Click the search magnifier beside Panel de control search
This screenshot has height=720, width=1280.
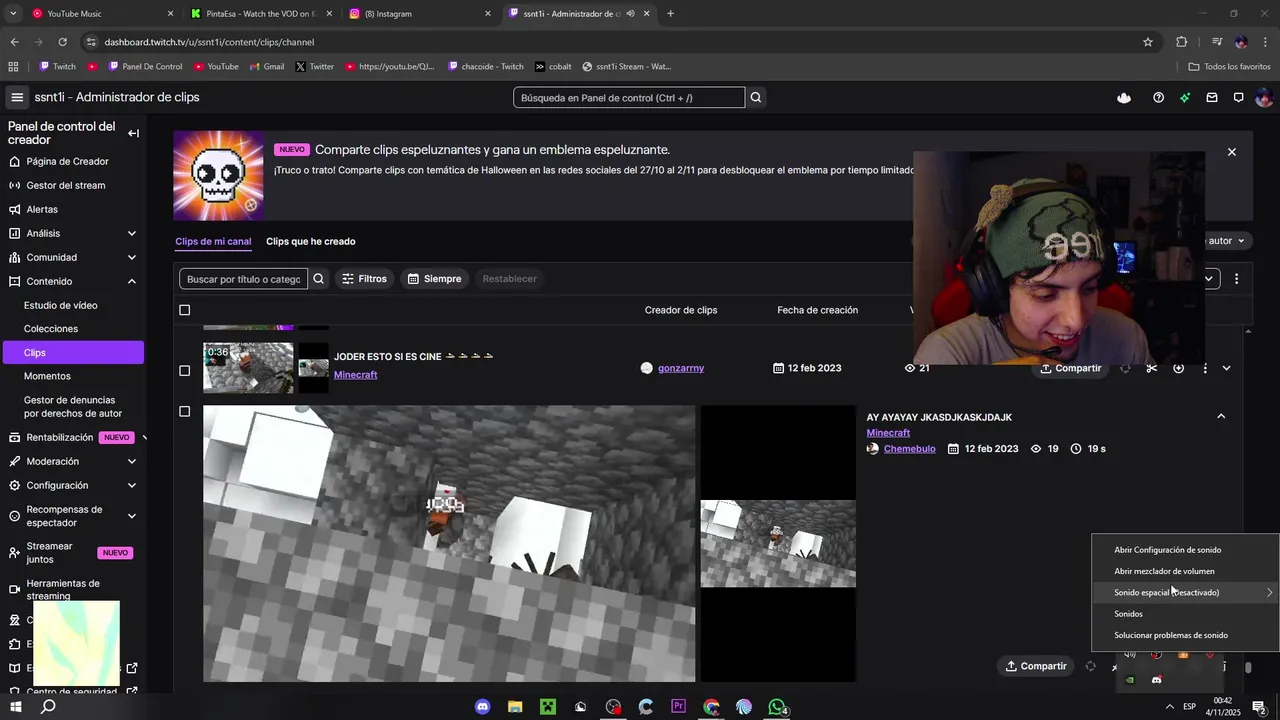click(x=756, y=97)
